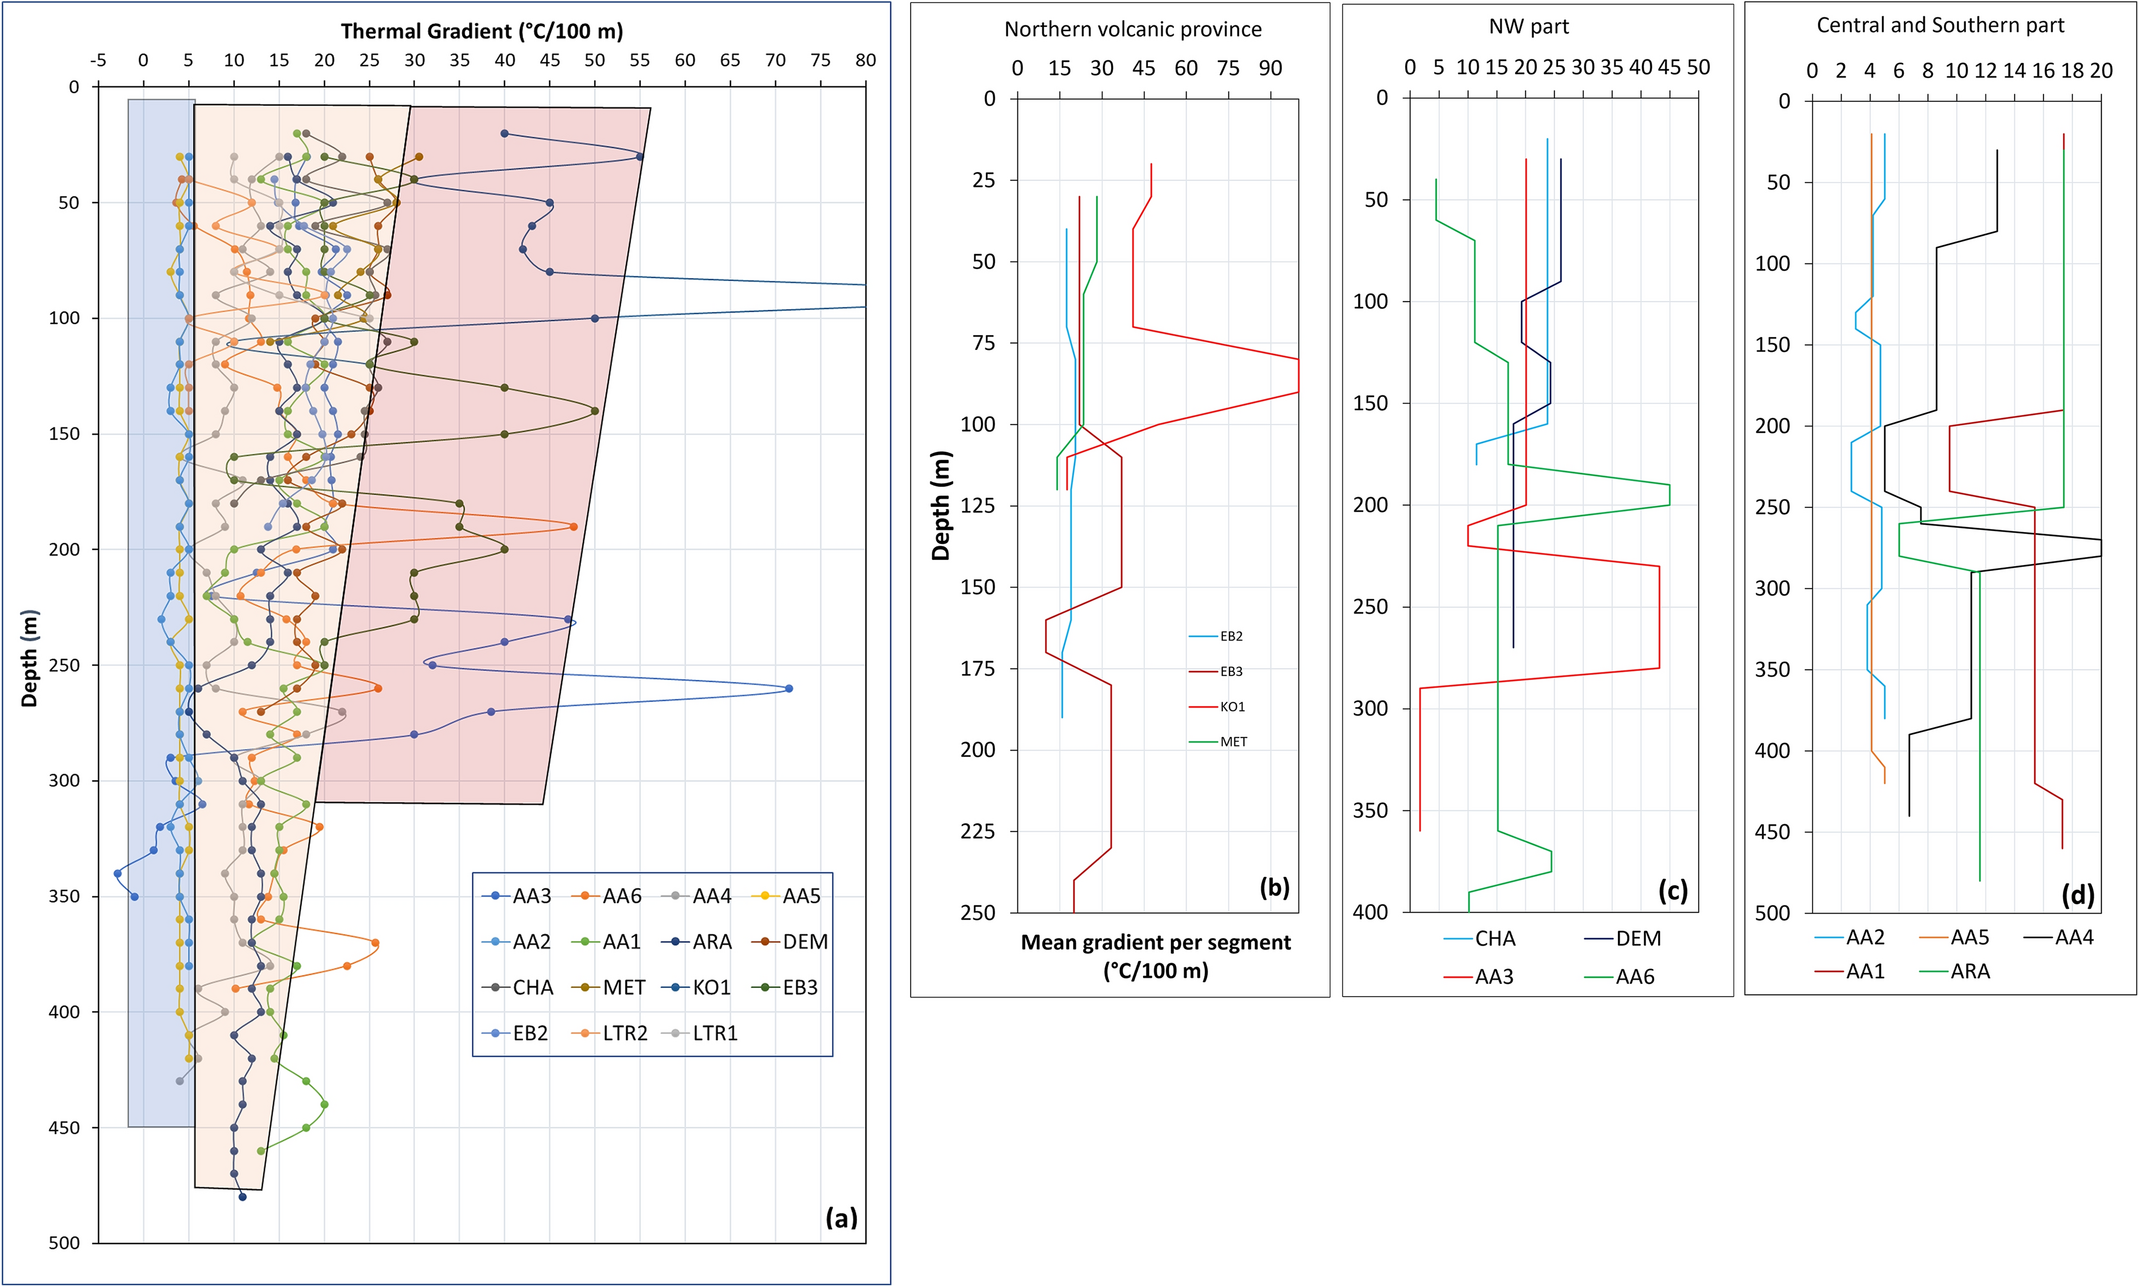
Task: Click the 'NW part' chart title
Action: [x=1528, y=27]
